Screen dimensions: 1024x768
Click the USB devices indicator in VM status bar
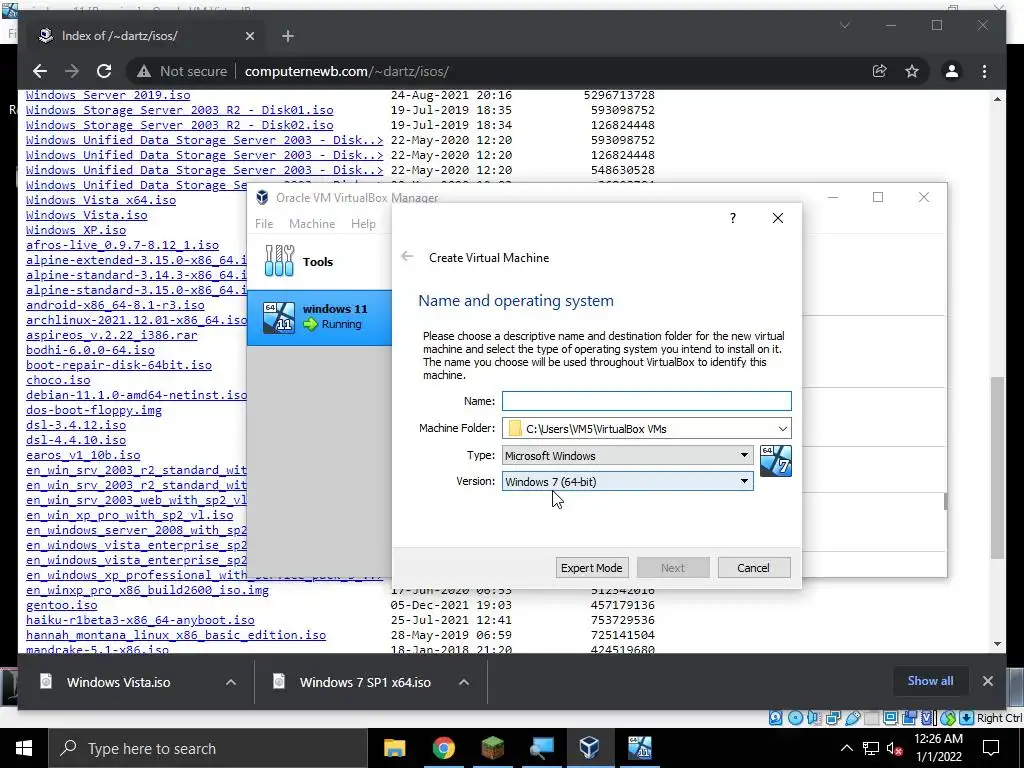(x=852, y=718)
